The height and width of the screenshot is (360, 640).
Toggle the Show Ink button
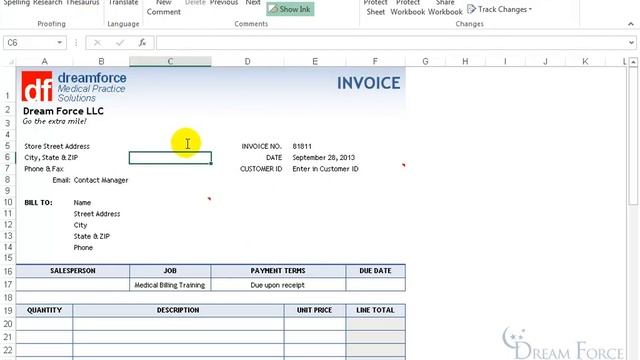tap(290, 9)
